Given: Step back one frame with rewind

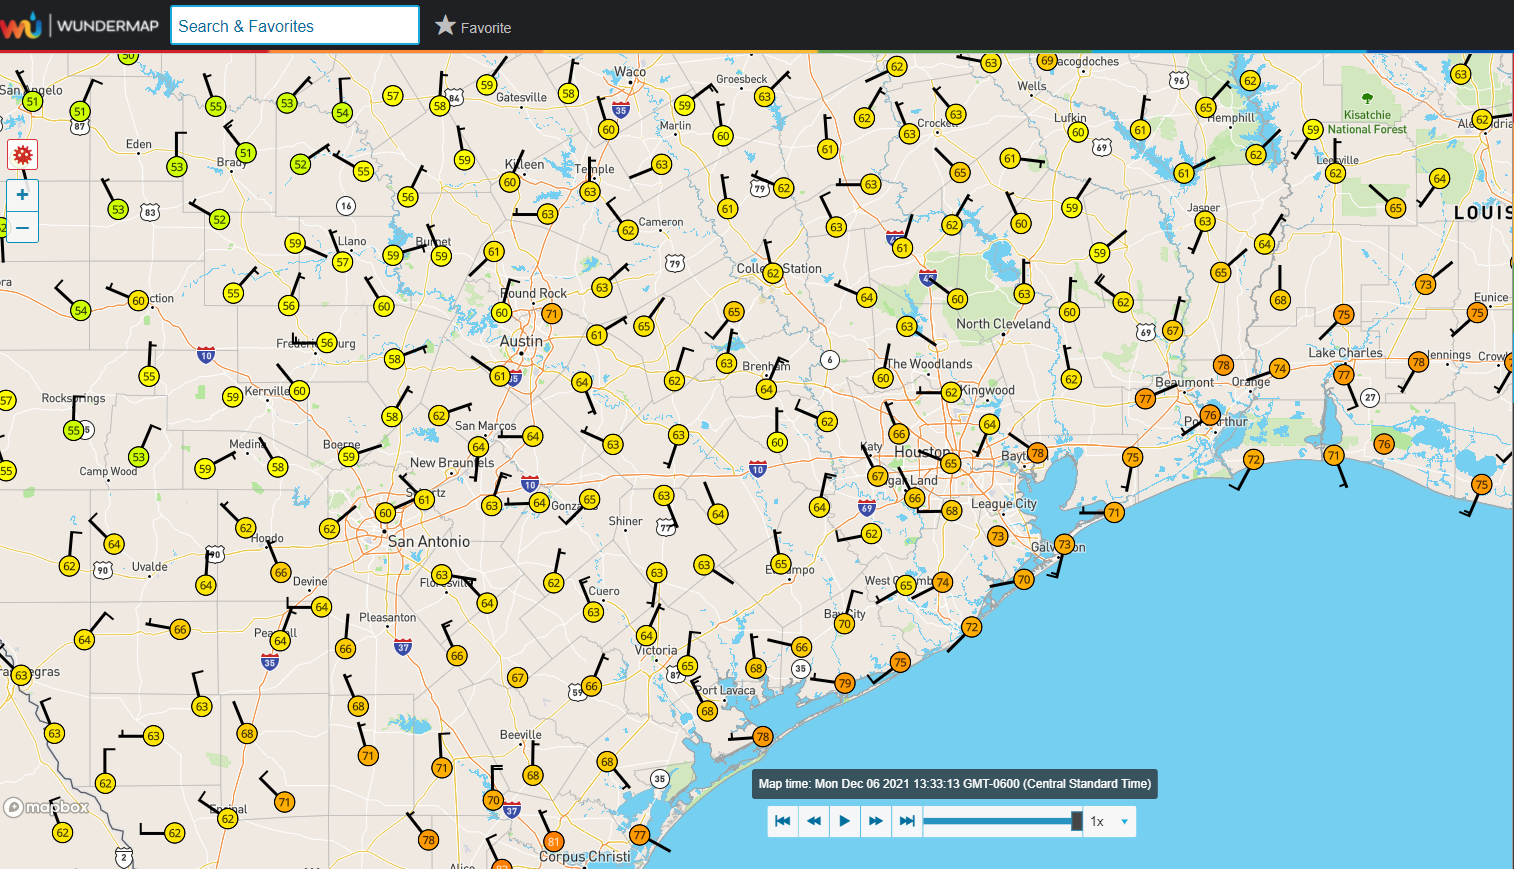Looking at the screenshot, I should (813, 821).
